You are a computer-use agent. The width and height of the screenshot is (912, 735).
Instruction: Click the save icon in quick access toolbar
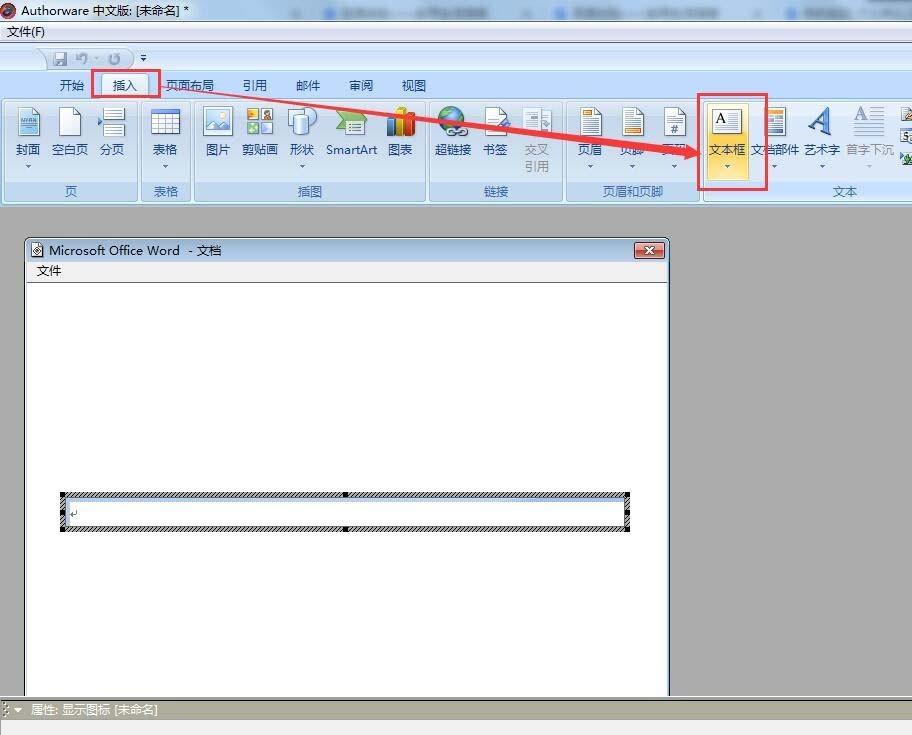tap(60, 59)
